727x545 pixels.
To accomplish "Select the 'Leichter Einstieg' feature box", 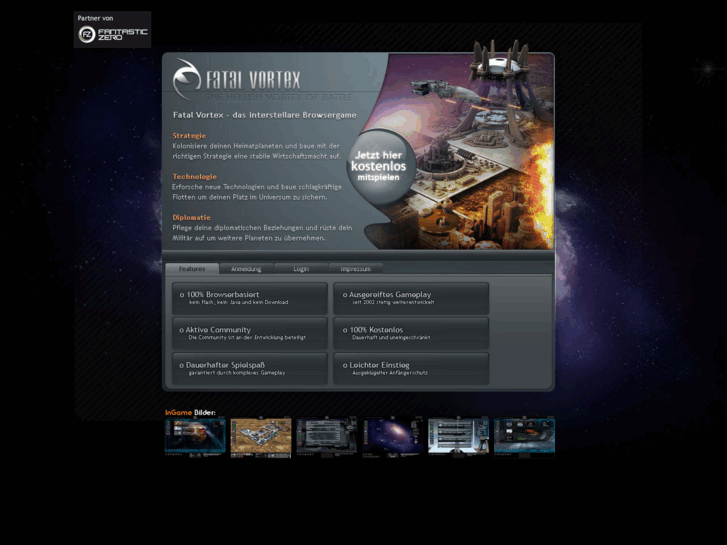I will click(411, 369).
